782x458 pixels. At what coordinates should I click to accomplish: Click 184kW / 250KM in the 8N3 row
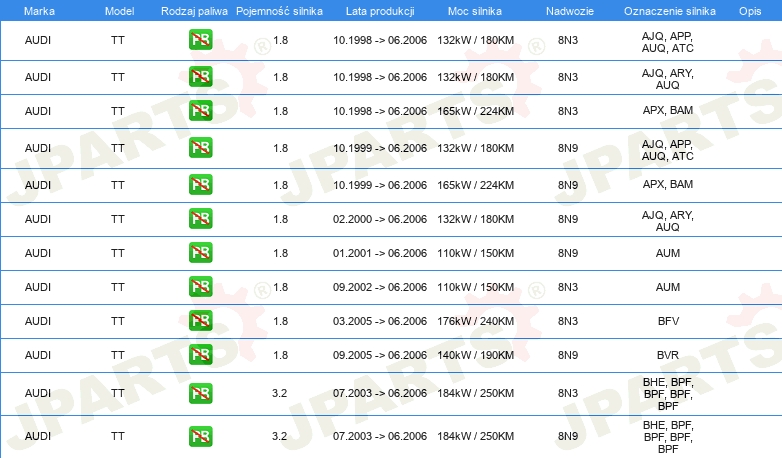[475, 393]
